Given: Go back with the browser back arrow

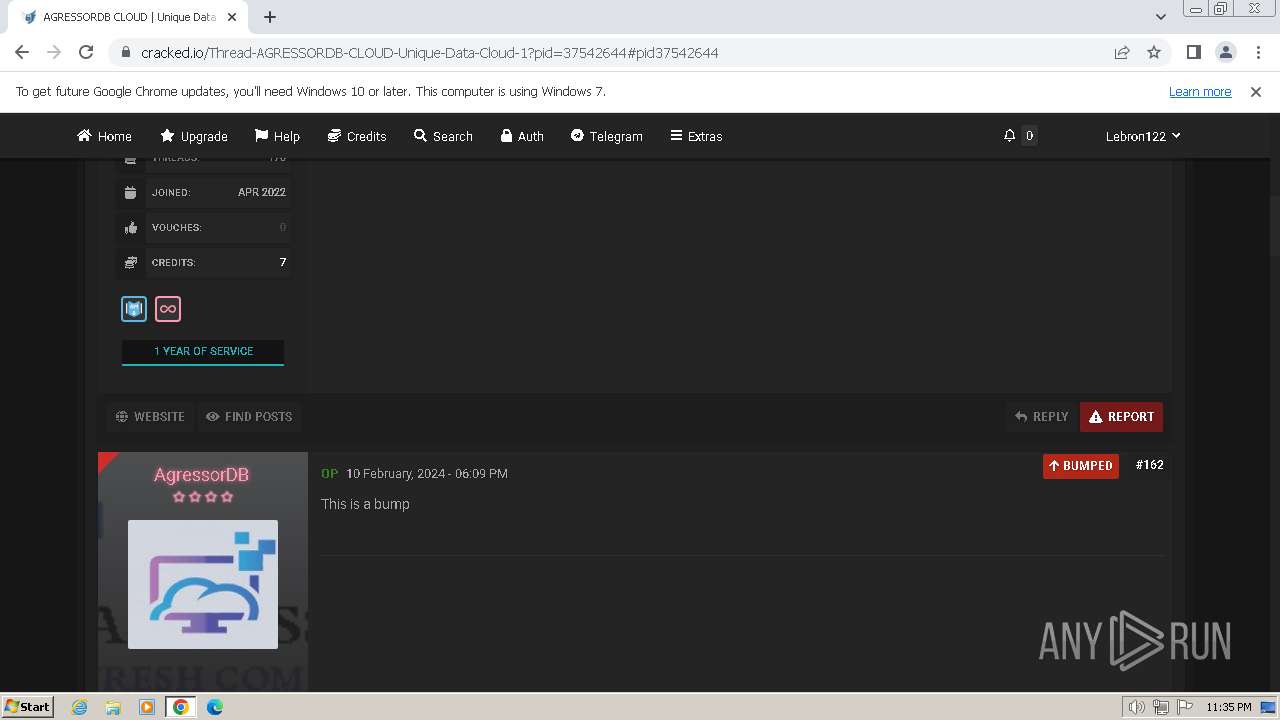Looking at the screenshot, I should coord(22,52).
